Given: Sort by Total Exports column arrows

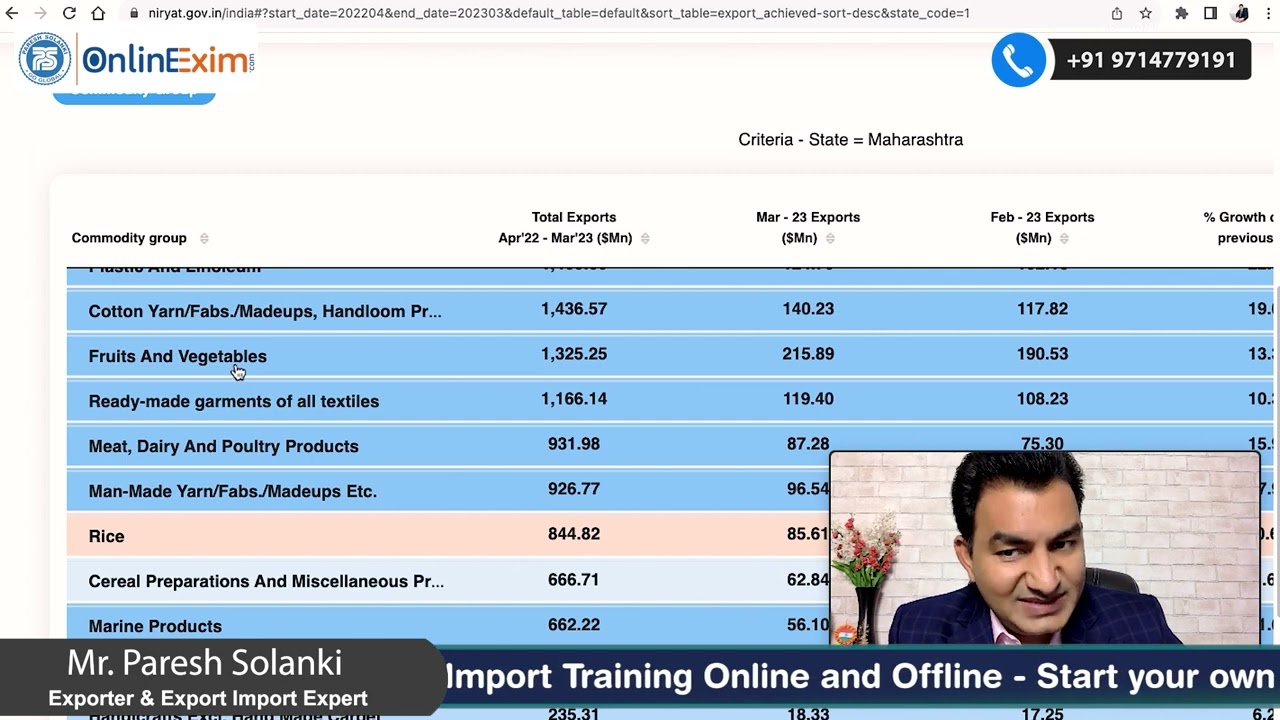Looking at the screenshot, I should [x=645, y=238].
